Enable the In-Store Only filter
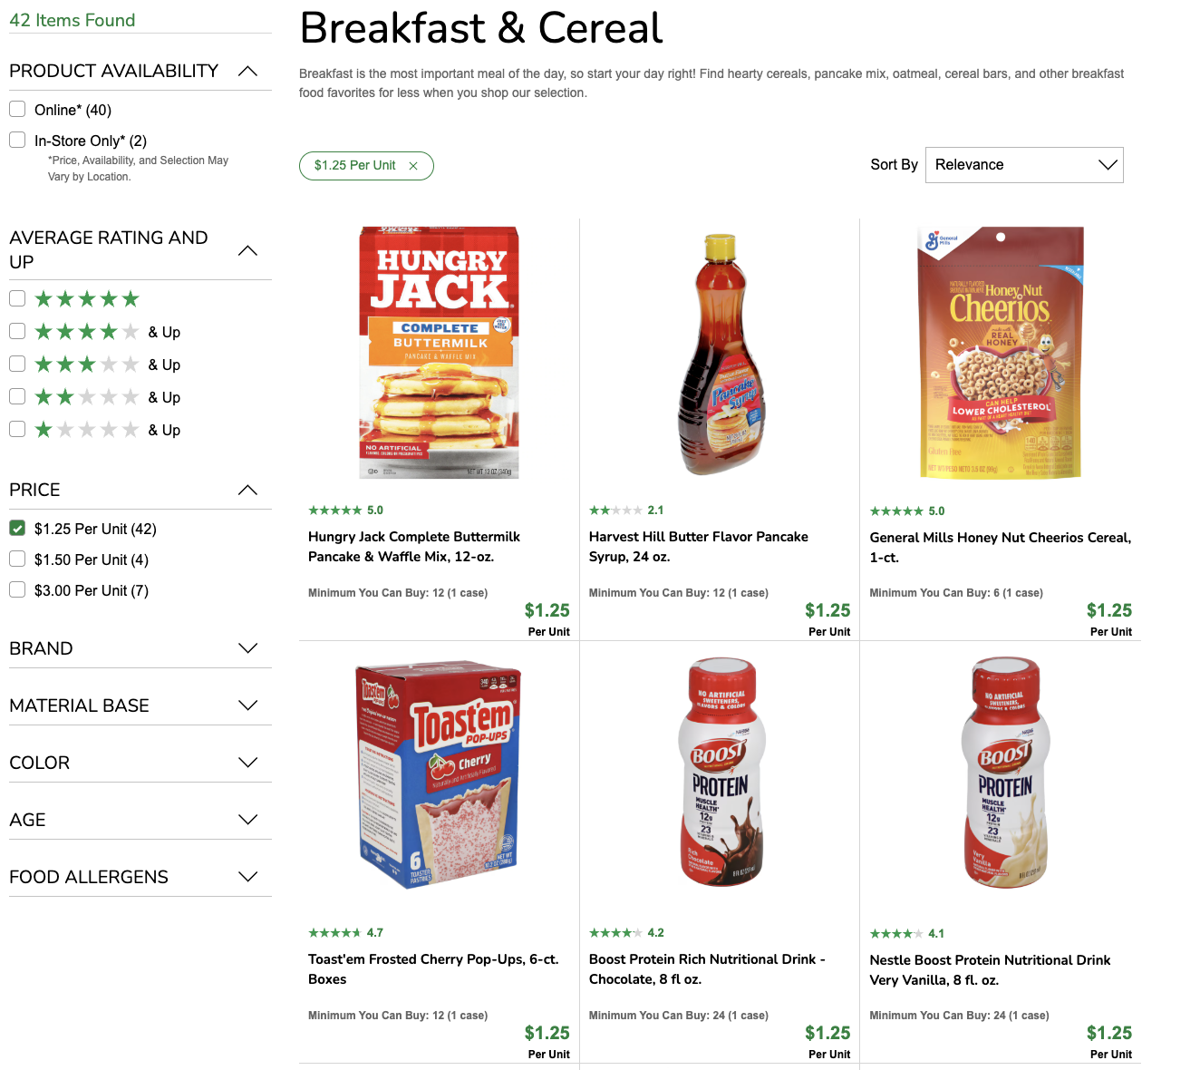This screenshot has width=1200, height=1070. click(x=18, y=140)
